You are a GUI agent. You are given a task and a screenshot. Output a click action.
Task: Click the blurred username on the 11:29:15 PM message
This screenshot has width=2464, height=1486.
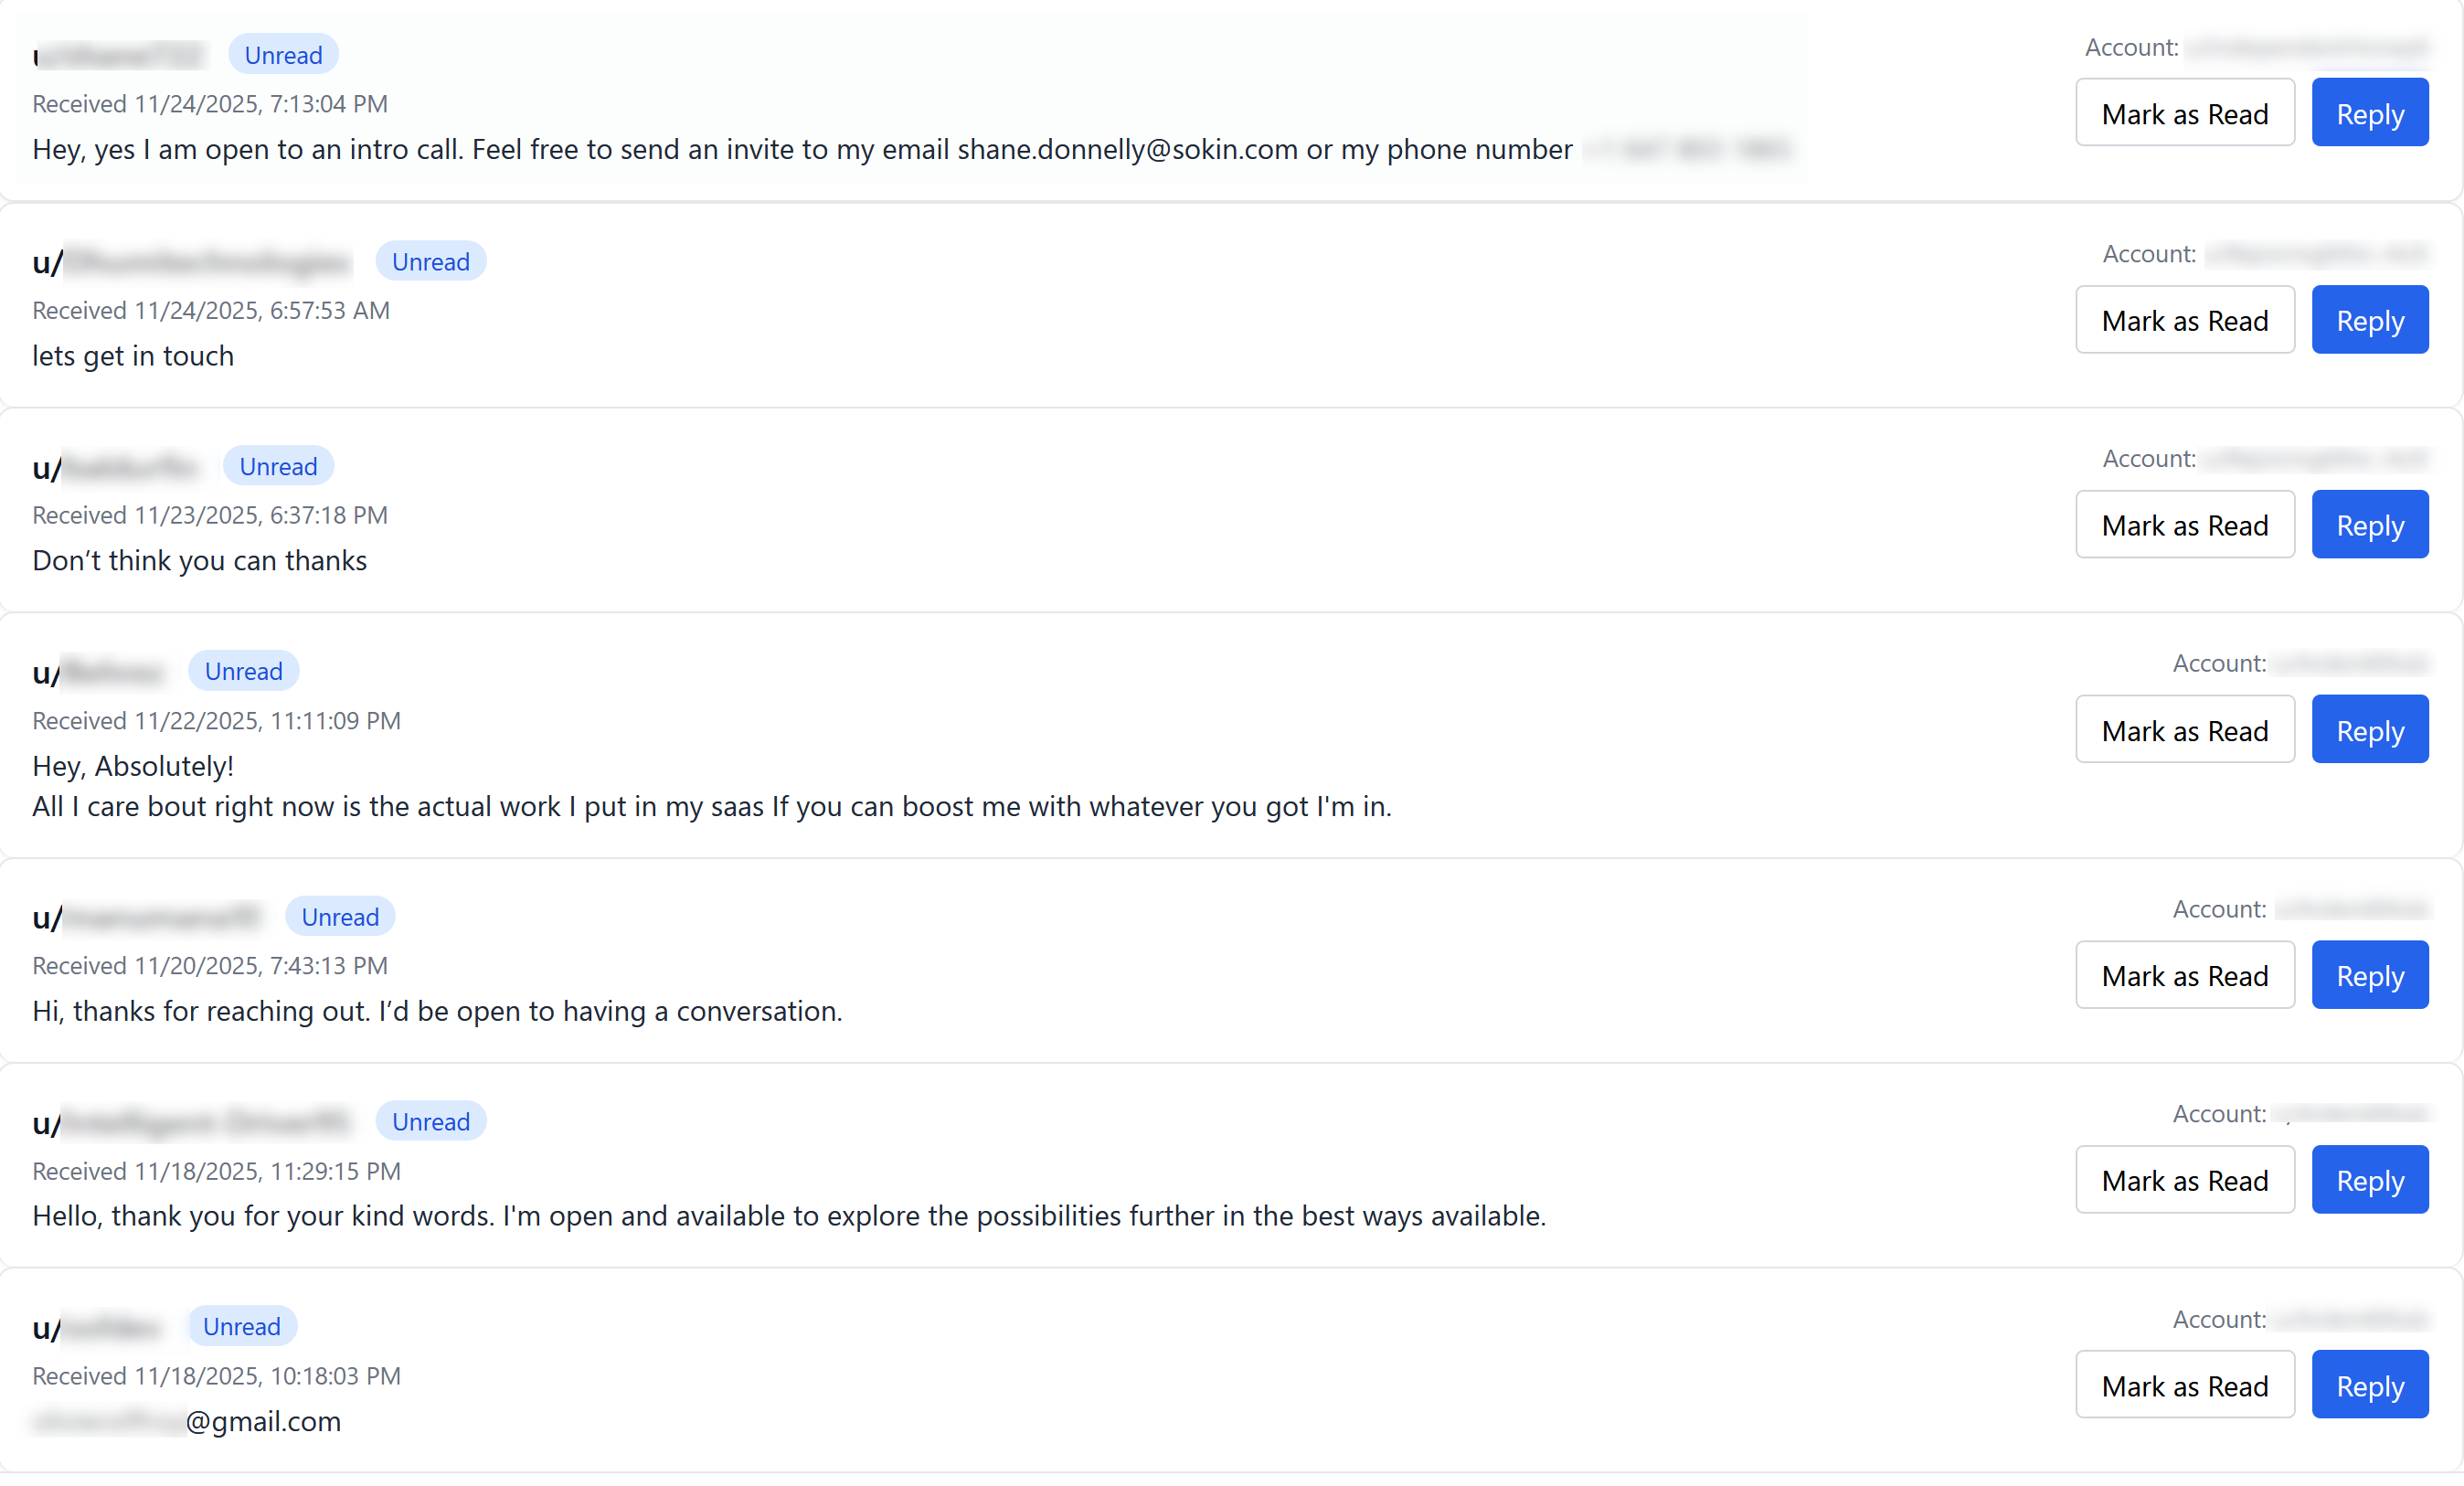coord(205,1122)
